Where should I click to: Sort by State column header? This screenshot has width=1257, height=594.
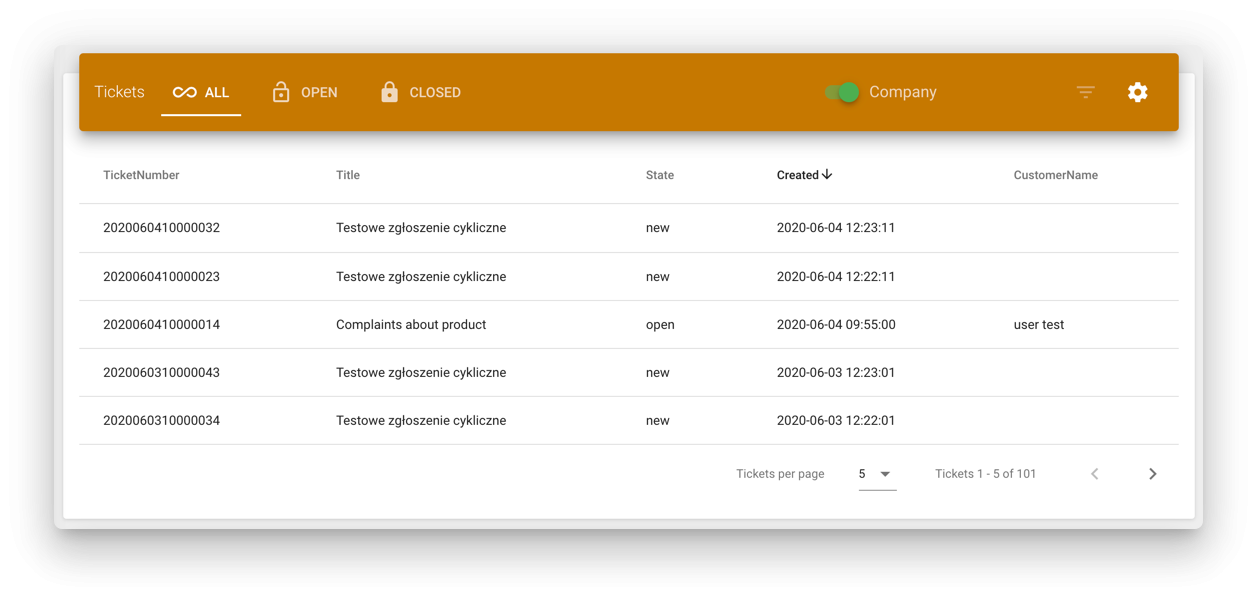point(660,175)
